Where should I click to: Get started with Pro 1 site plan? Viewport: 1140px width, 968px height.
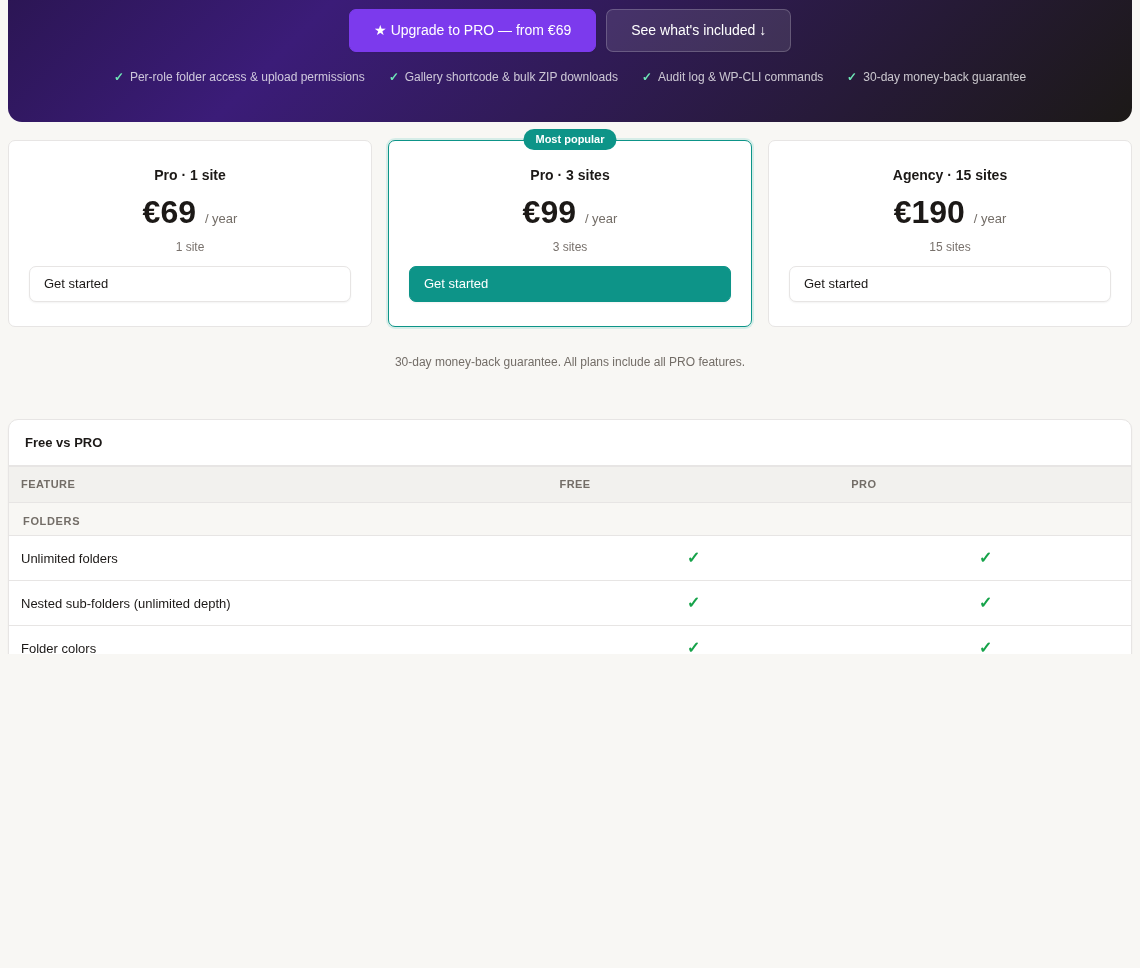coord(190,284)
